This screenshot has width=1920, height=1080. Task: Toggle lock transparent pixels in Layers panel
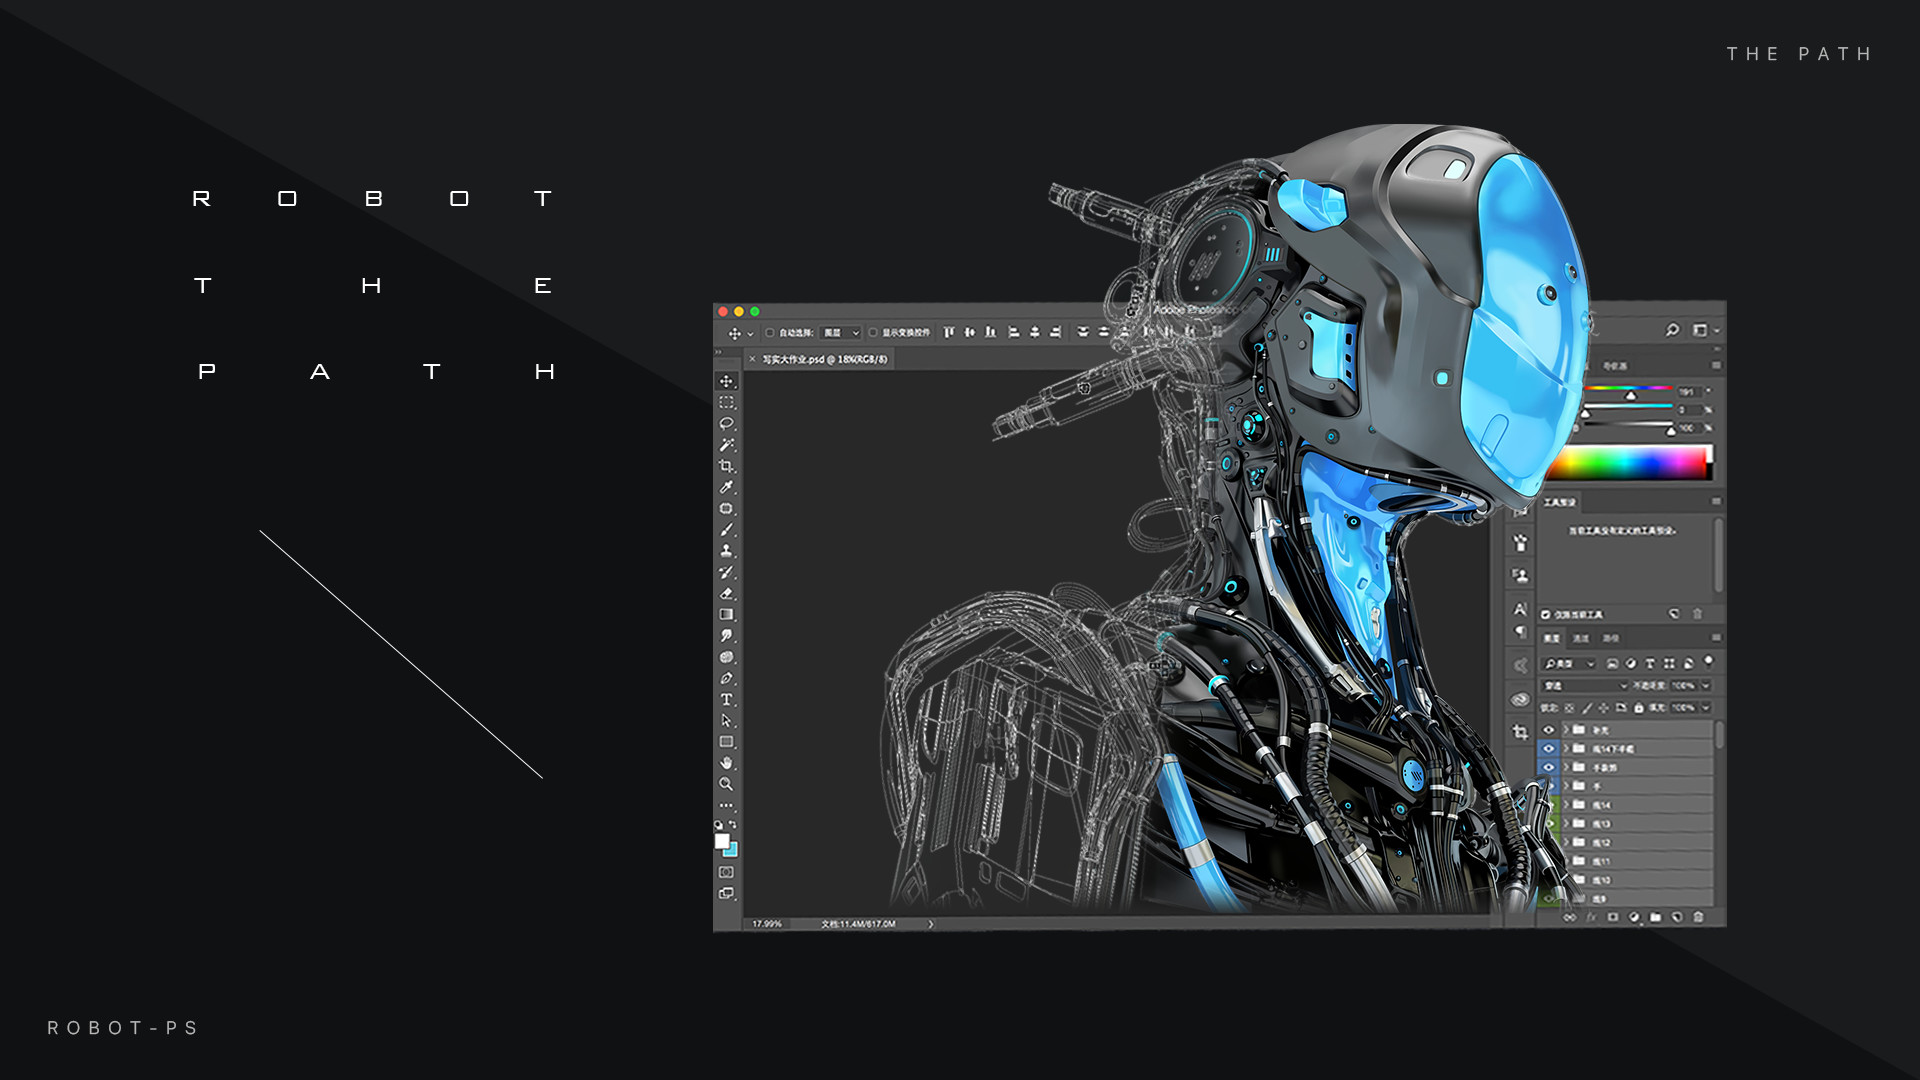tap(1570, 708)
